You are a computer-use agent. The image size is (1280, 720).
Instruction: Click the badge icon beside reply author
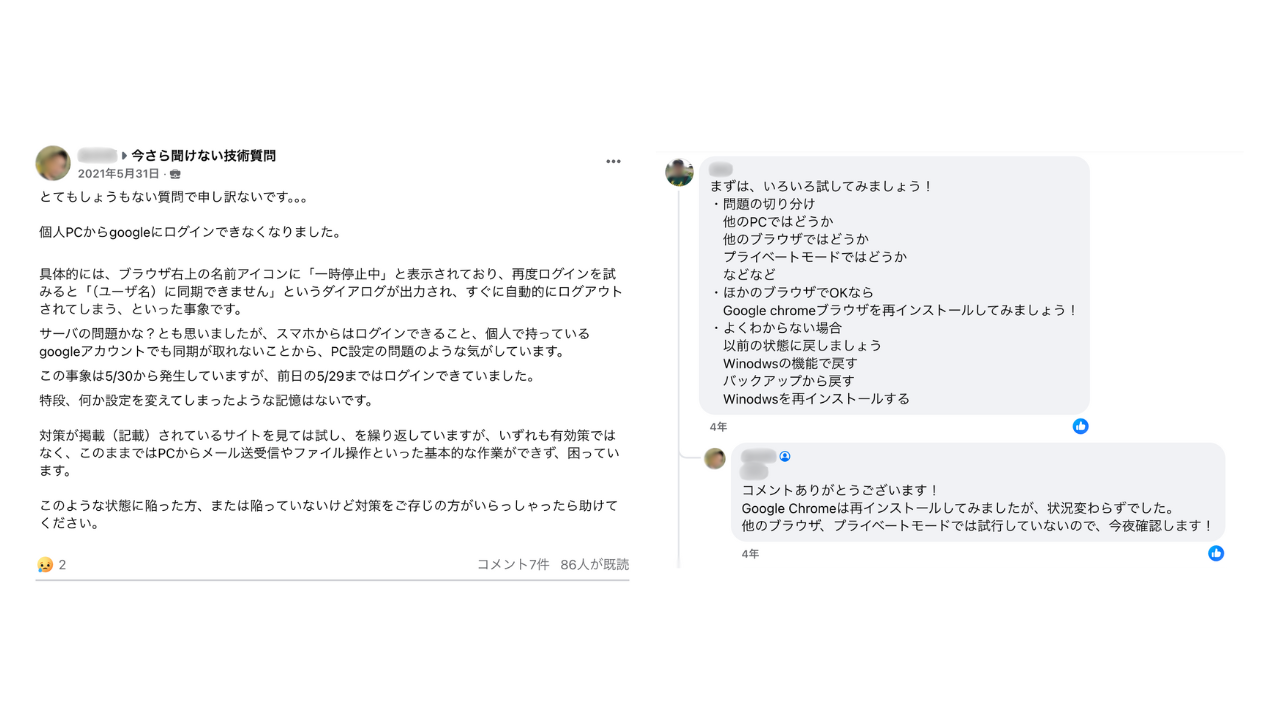point(785,456)
